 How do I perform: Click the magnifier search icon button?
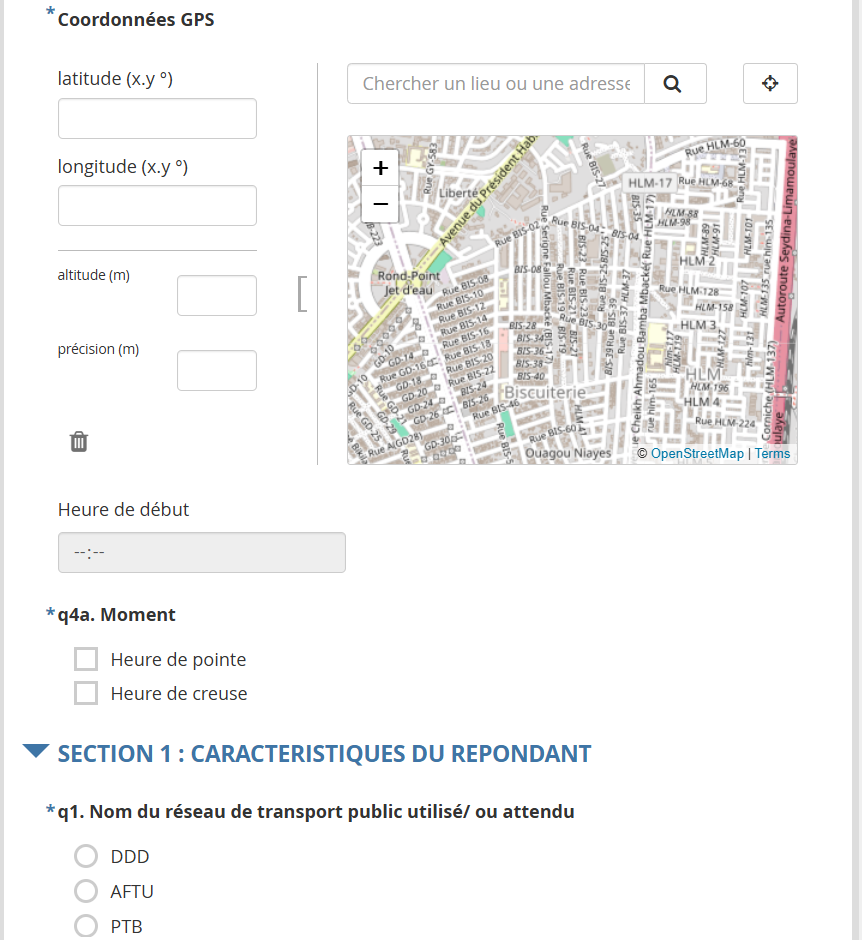coord(674,84)
